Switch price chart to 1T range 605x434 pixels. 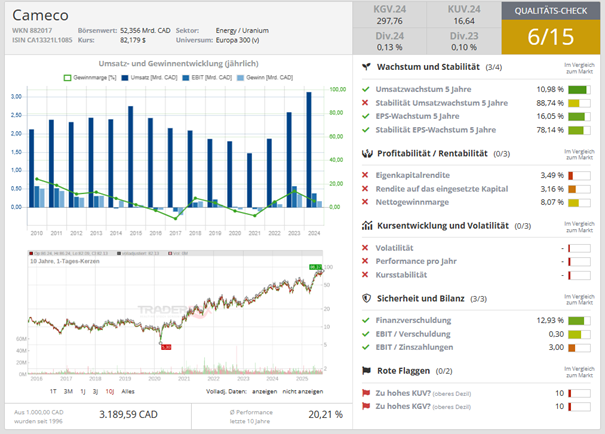point(53,392)
